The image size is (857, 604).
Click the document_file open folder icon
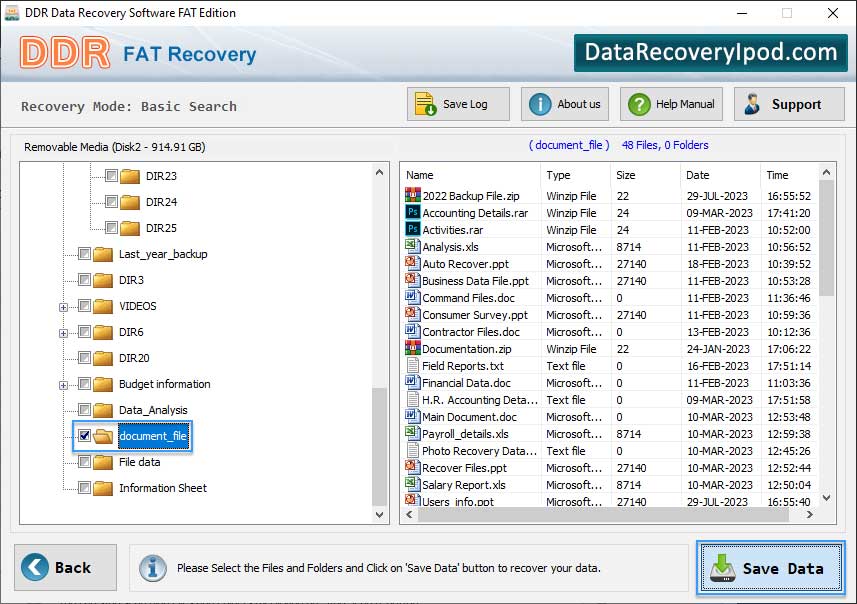click(103, 436)
